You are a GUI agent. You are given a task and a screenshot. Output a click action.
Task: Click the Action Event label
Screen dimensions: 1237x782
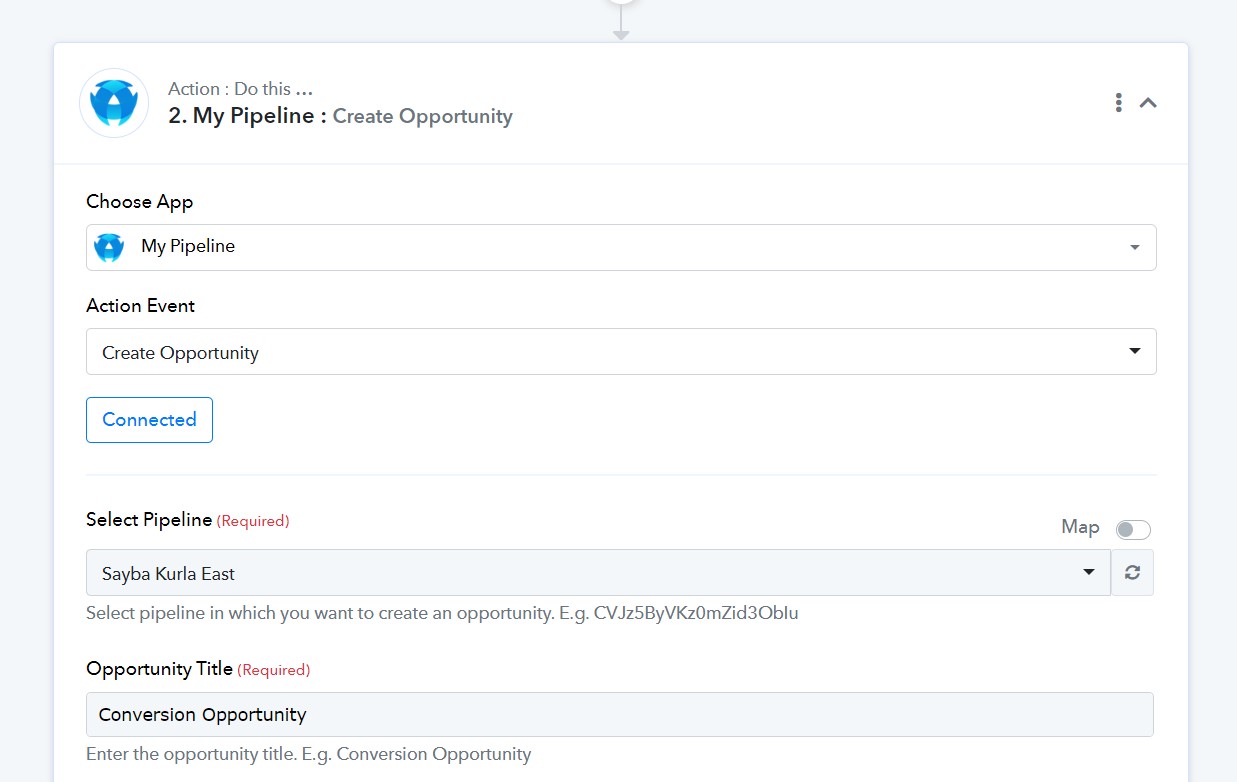pos(140,306)
